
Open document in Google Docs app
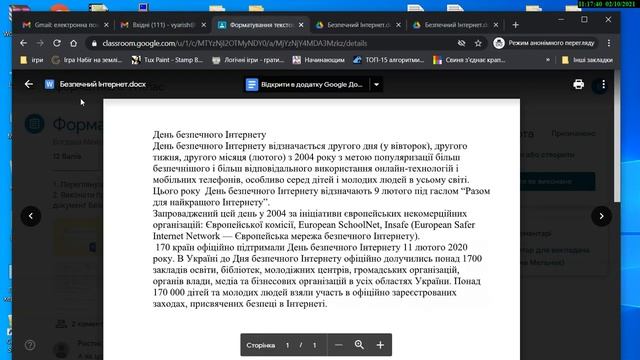point(307,84)
